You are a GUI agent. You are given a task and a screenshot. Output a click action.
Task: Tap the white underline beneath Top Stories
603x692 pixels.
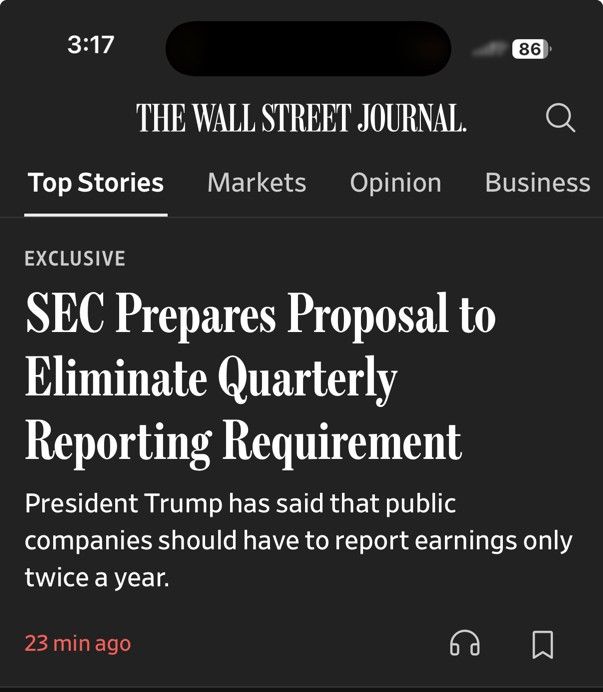[96, 215]
